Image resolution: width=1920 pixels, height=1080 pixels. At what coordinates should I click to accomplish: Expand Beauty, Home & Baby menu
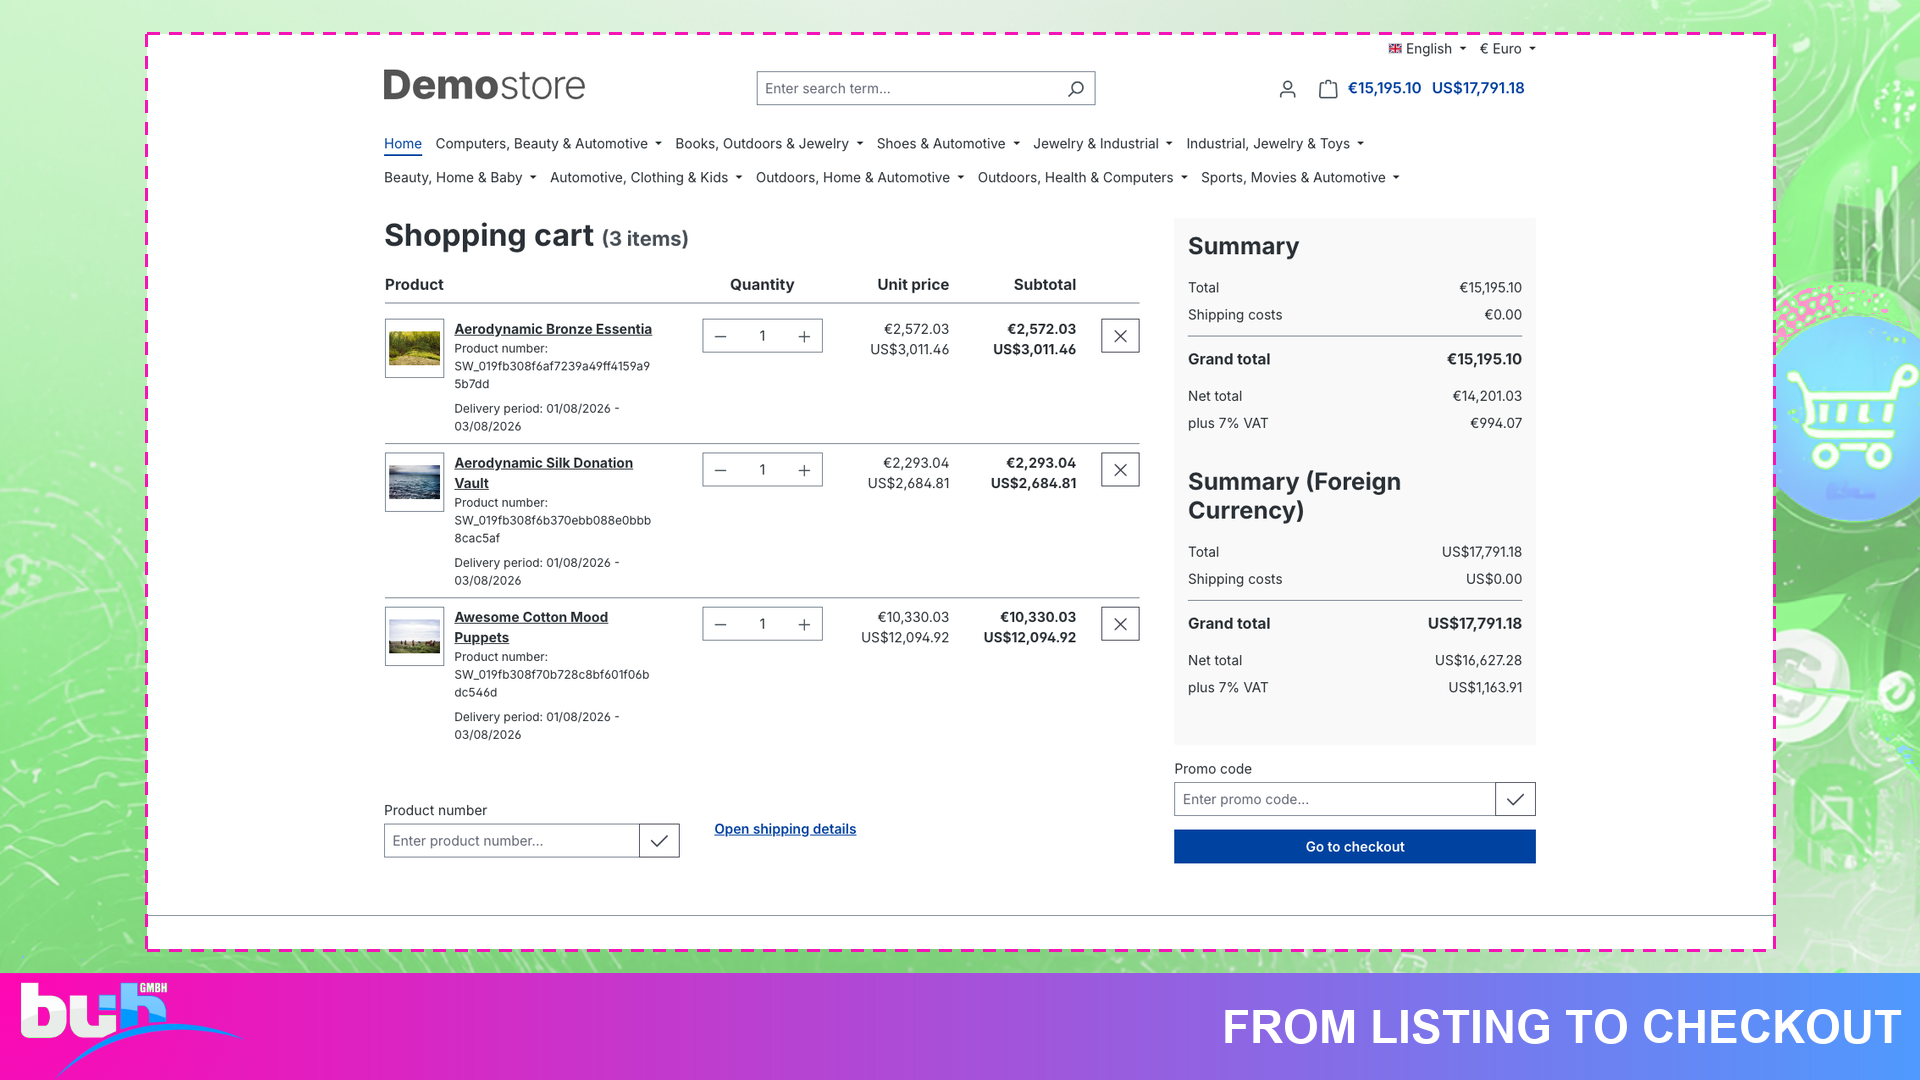tap(460, 178)
